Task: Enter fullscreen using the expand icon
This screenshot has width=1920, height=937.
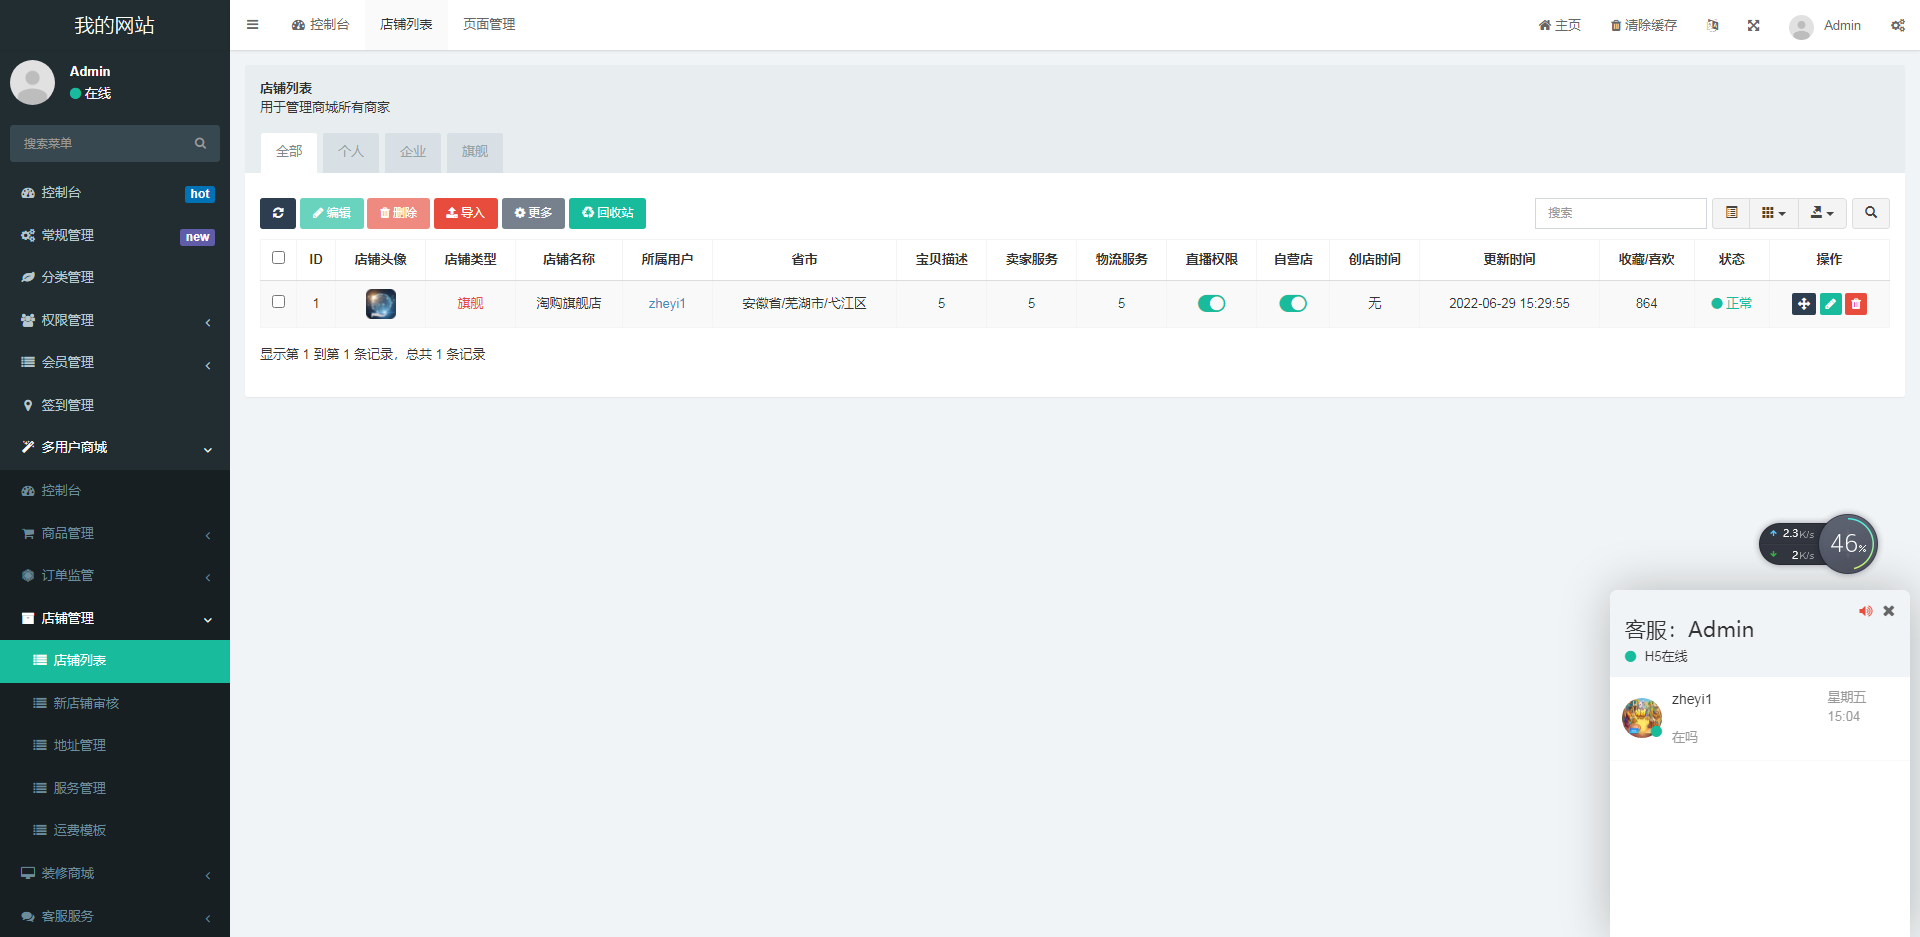Action: 1753,26
